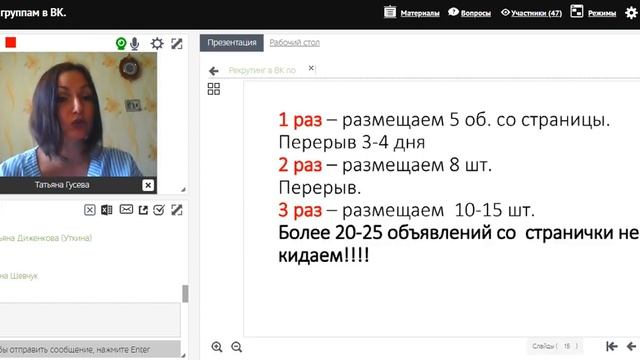This screenshot has height=360, width=640.
Task: Mute the microphone icon
Action: [x=135, y=43]
